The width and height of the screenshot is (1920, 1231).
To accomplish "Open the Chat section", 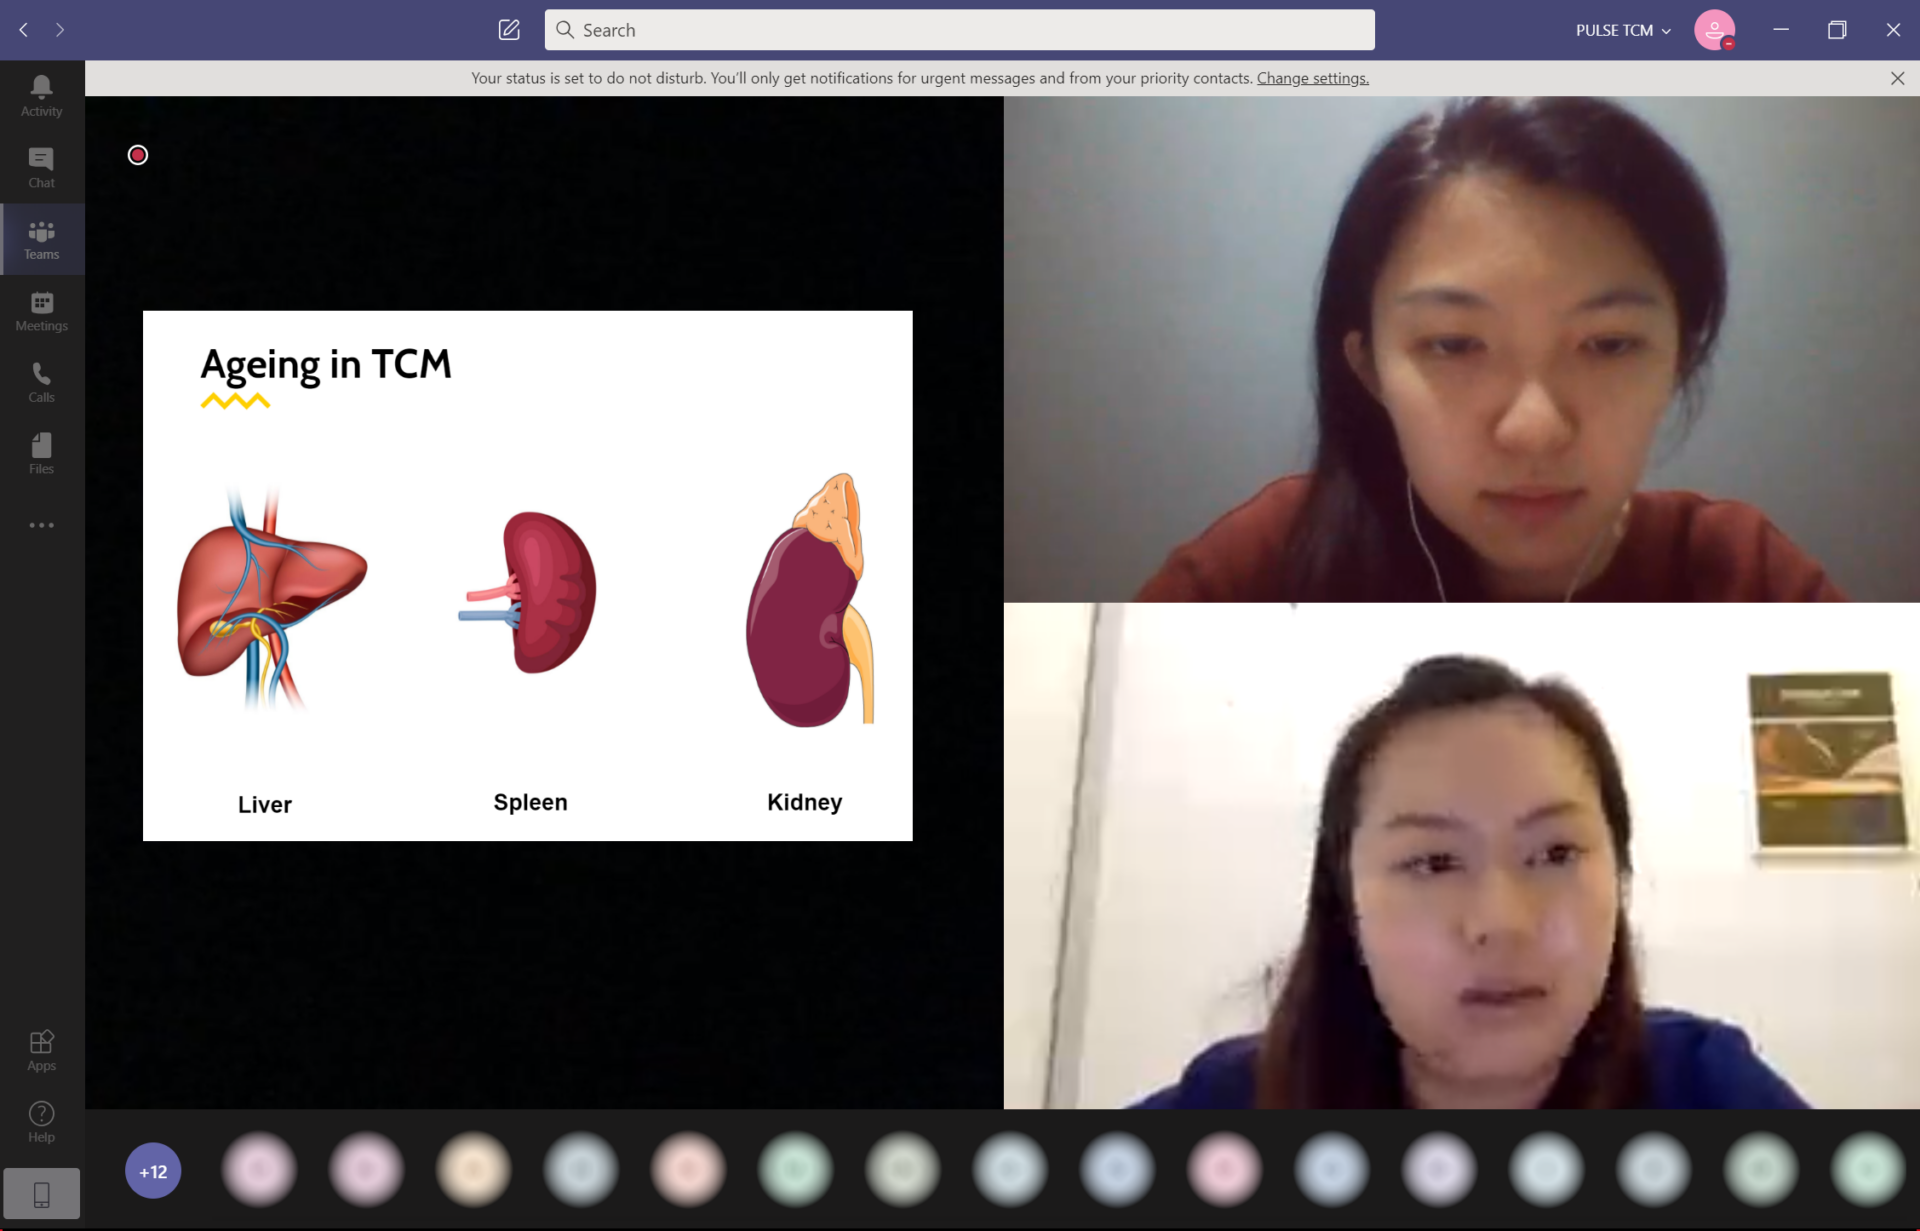I will (x=41, y=168).
